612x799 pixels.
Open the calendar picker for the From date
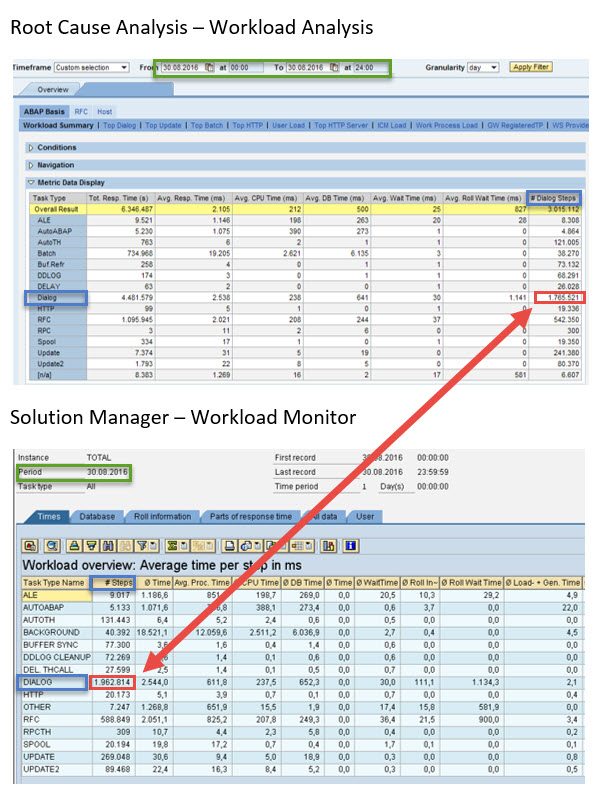[x=209, y=67]
